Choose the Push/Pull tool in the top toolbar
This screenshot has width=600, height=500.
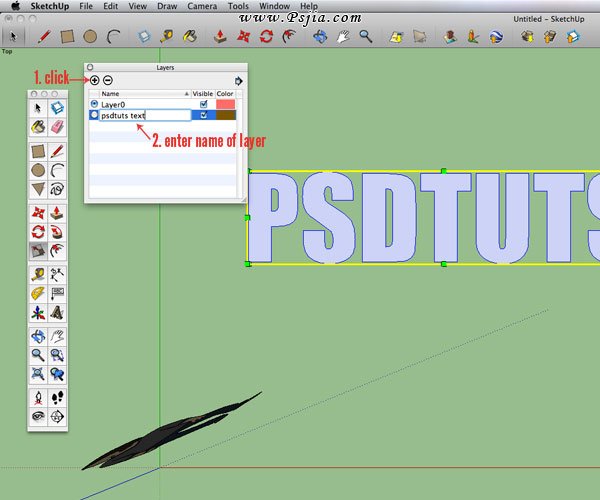220,37
